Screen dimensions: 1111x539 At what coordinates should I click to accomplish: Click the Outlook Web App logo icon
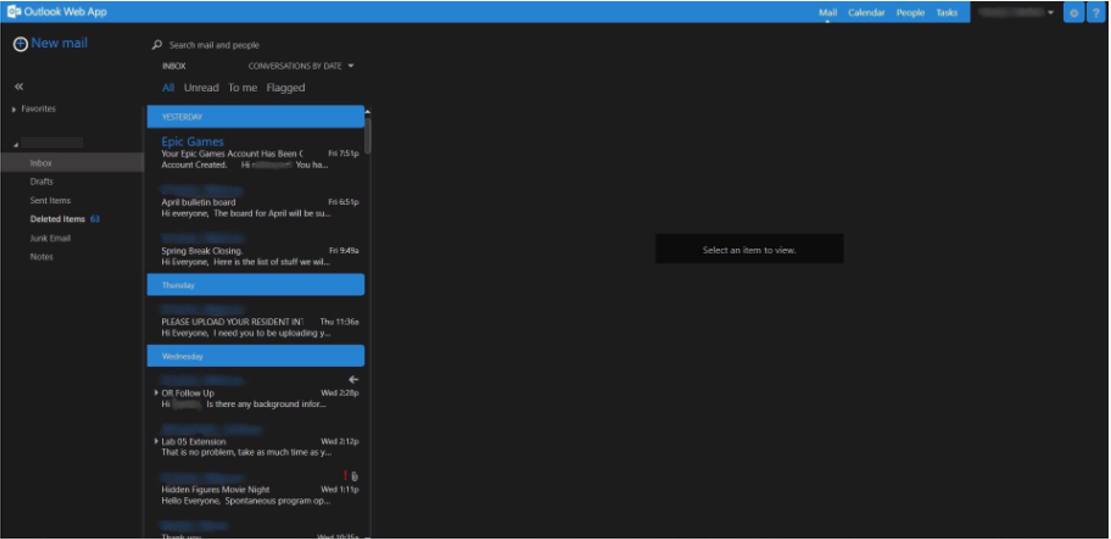13,11
